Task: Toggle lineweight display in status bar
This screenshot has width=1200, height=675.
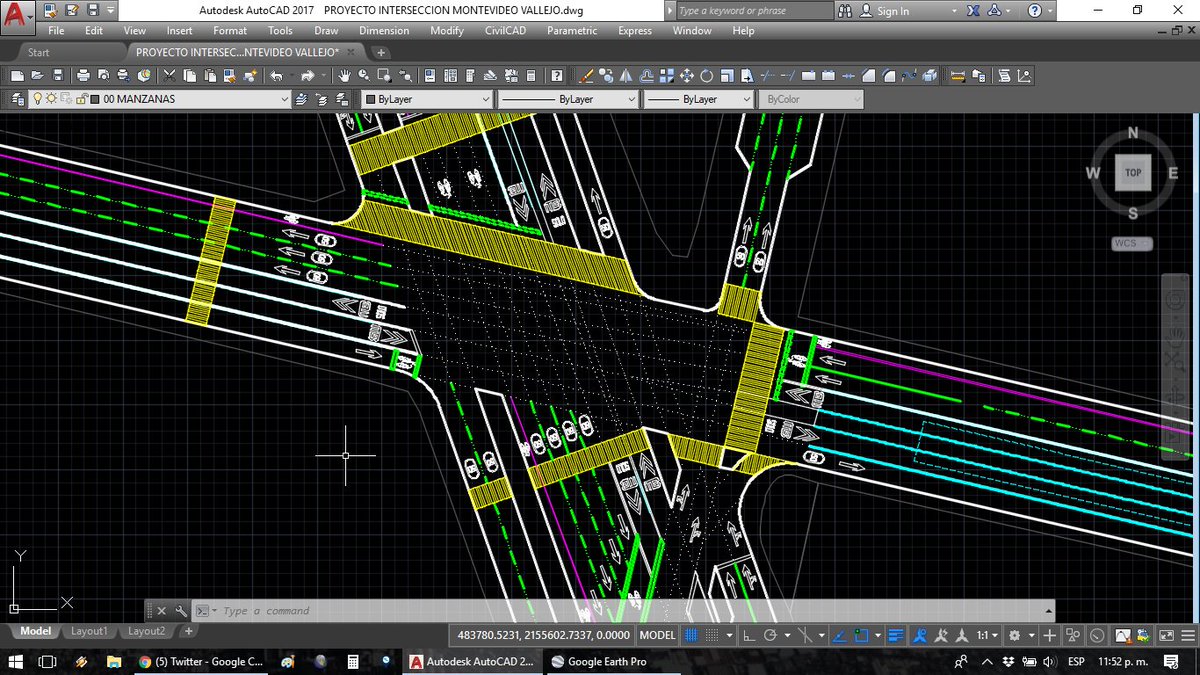Action: (x=895, y=635)
